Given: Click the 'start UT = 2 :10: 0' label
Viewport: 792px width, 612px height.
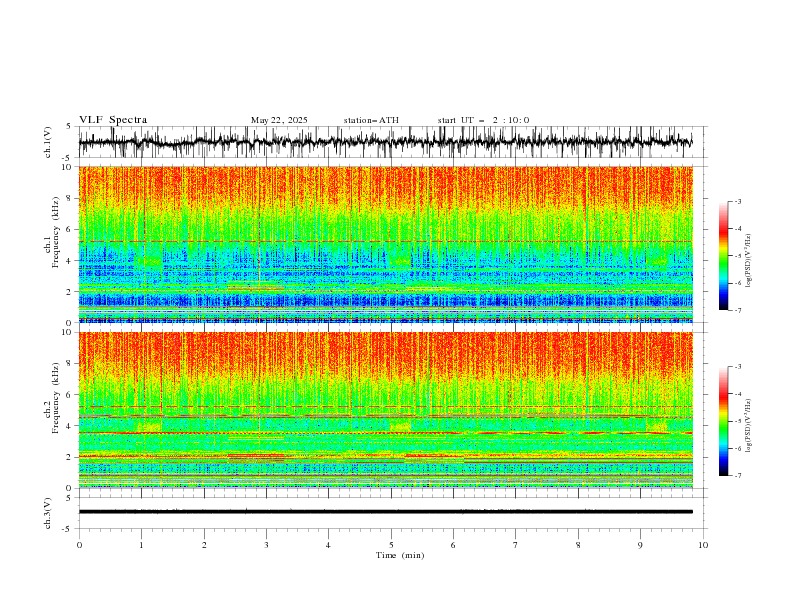Looking at the screenshot, I should tap(483, 120).
